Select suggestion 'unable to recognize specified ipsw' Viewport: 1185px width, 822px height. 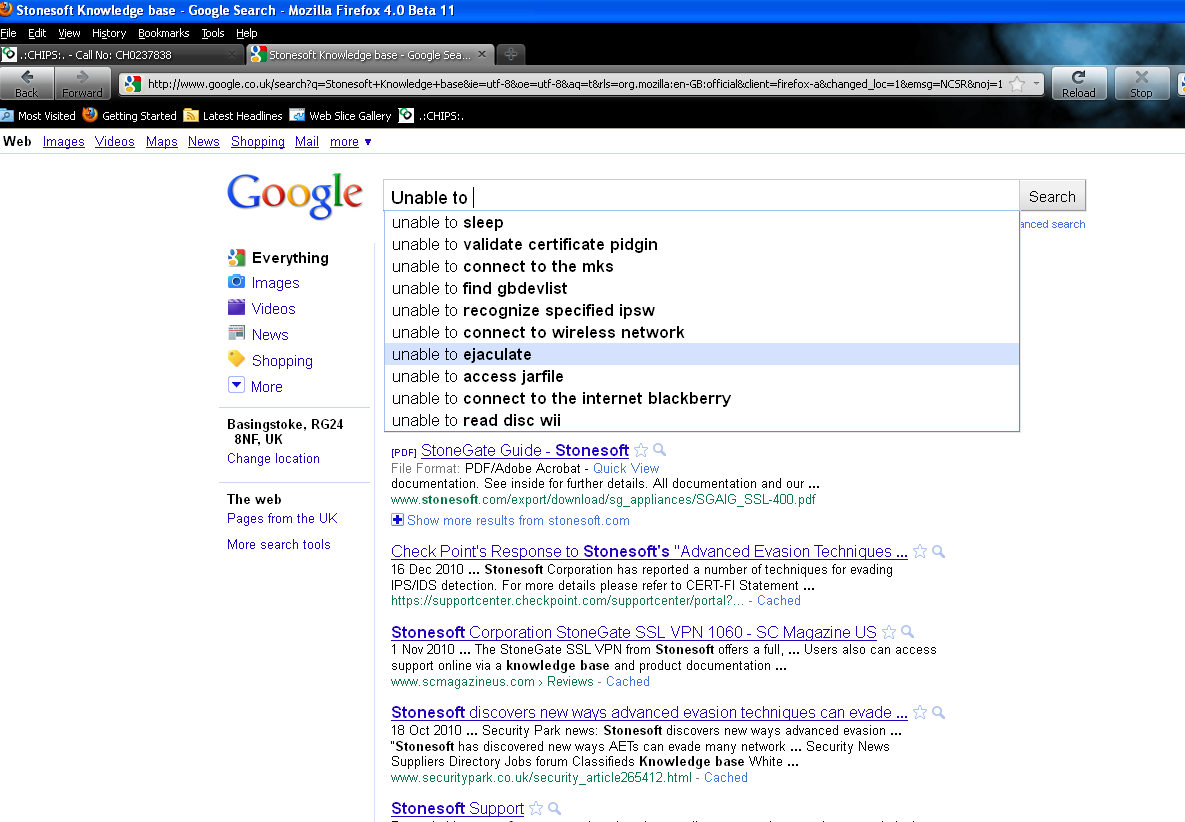(701, 311)
